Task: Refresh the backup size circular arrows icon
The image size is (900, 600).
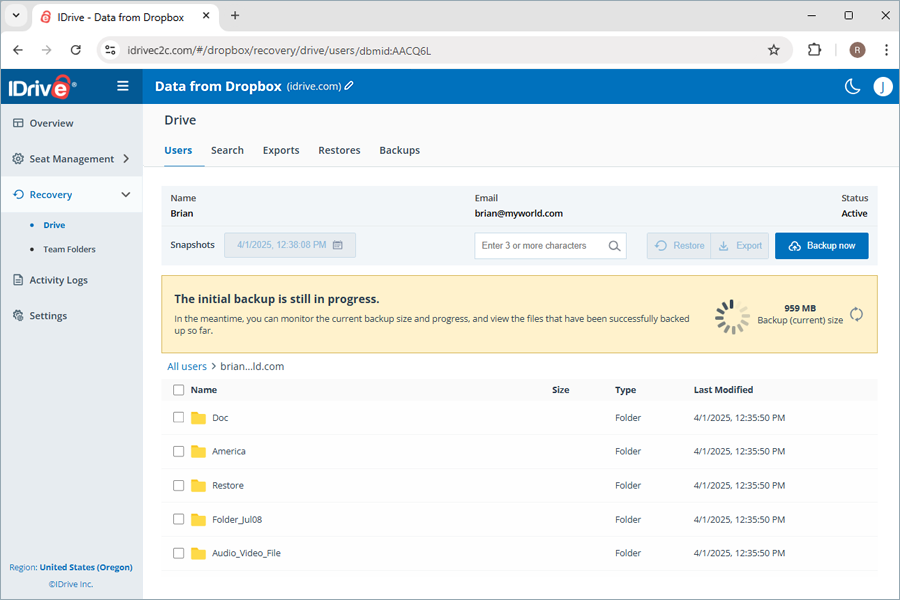Action: pos(856,314)
